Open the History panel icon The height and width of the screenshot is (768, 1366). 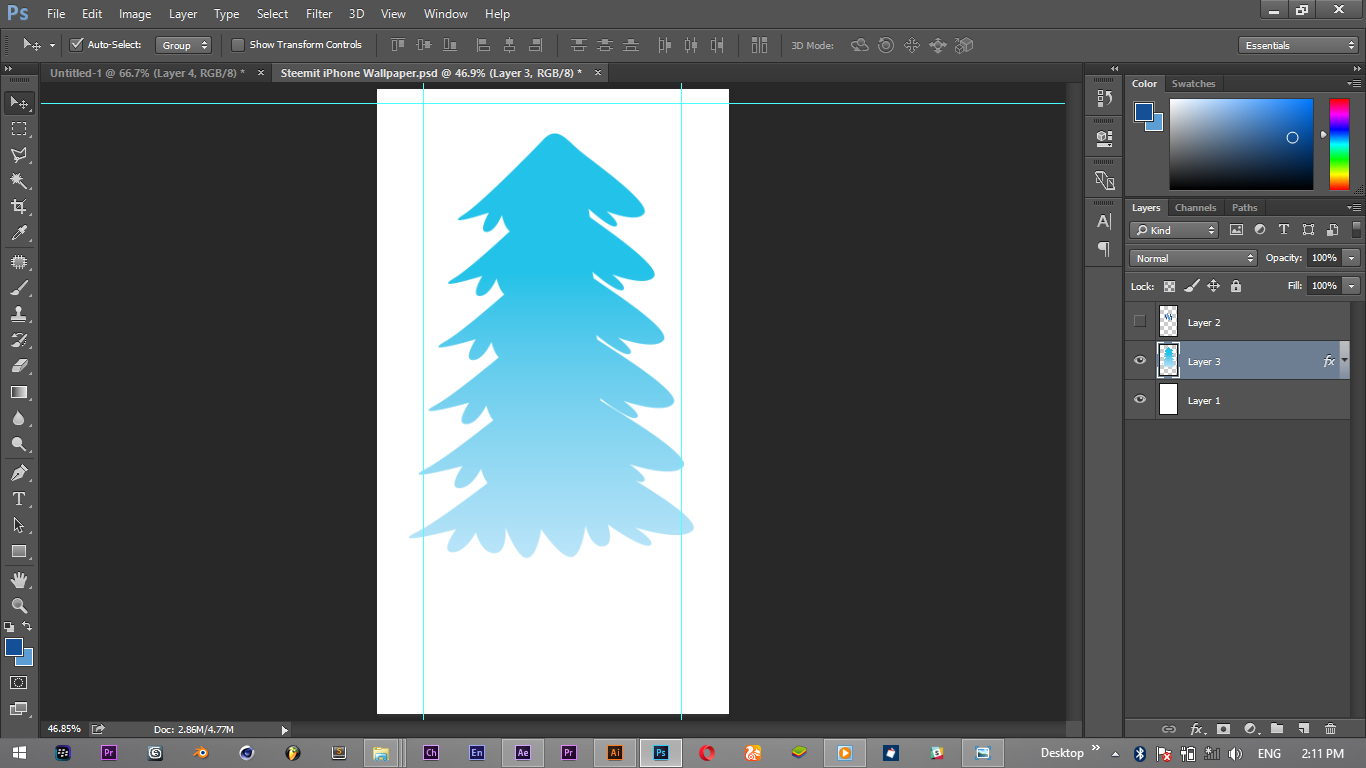point(1104,98)
